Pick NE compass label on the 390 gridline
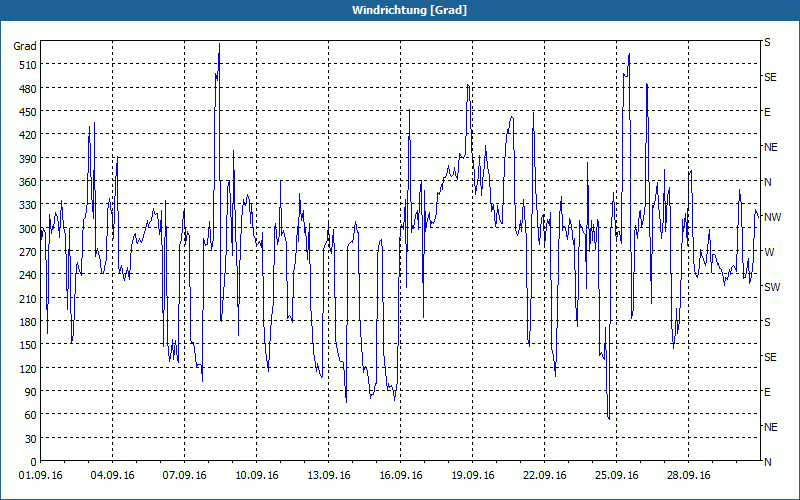This screenshot has height=500, width=800. (770, 147)
